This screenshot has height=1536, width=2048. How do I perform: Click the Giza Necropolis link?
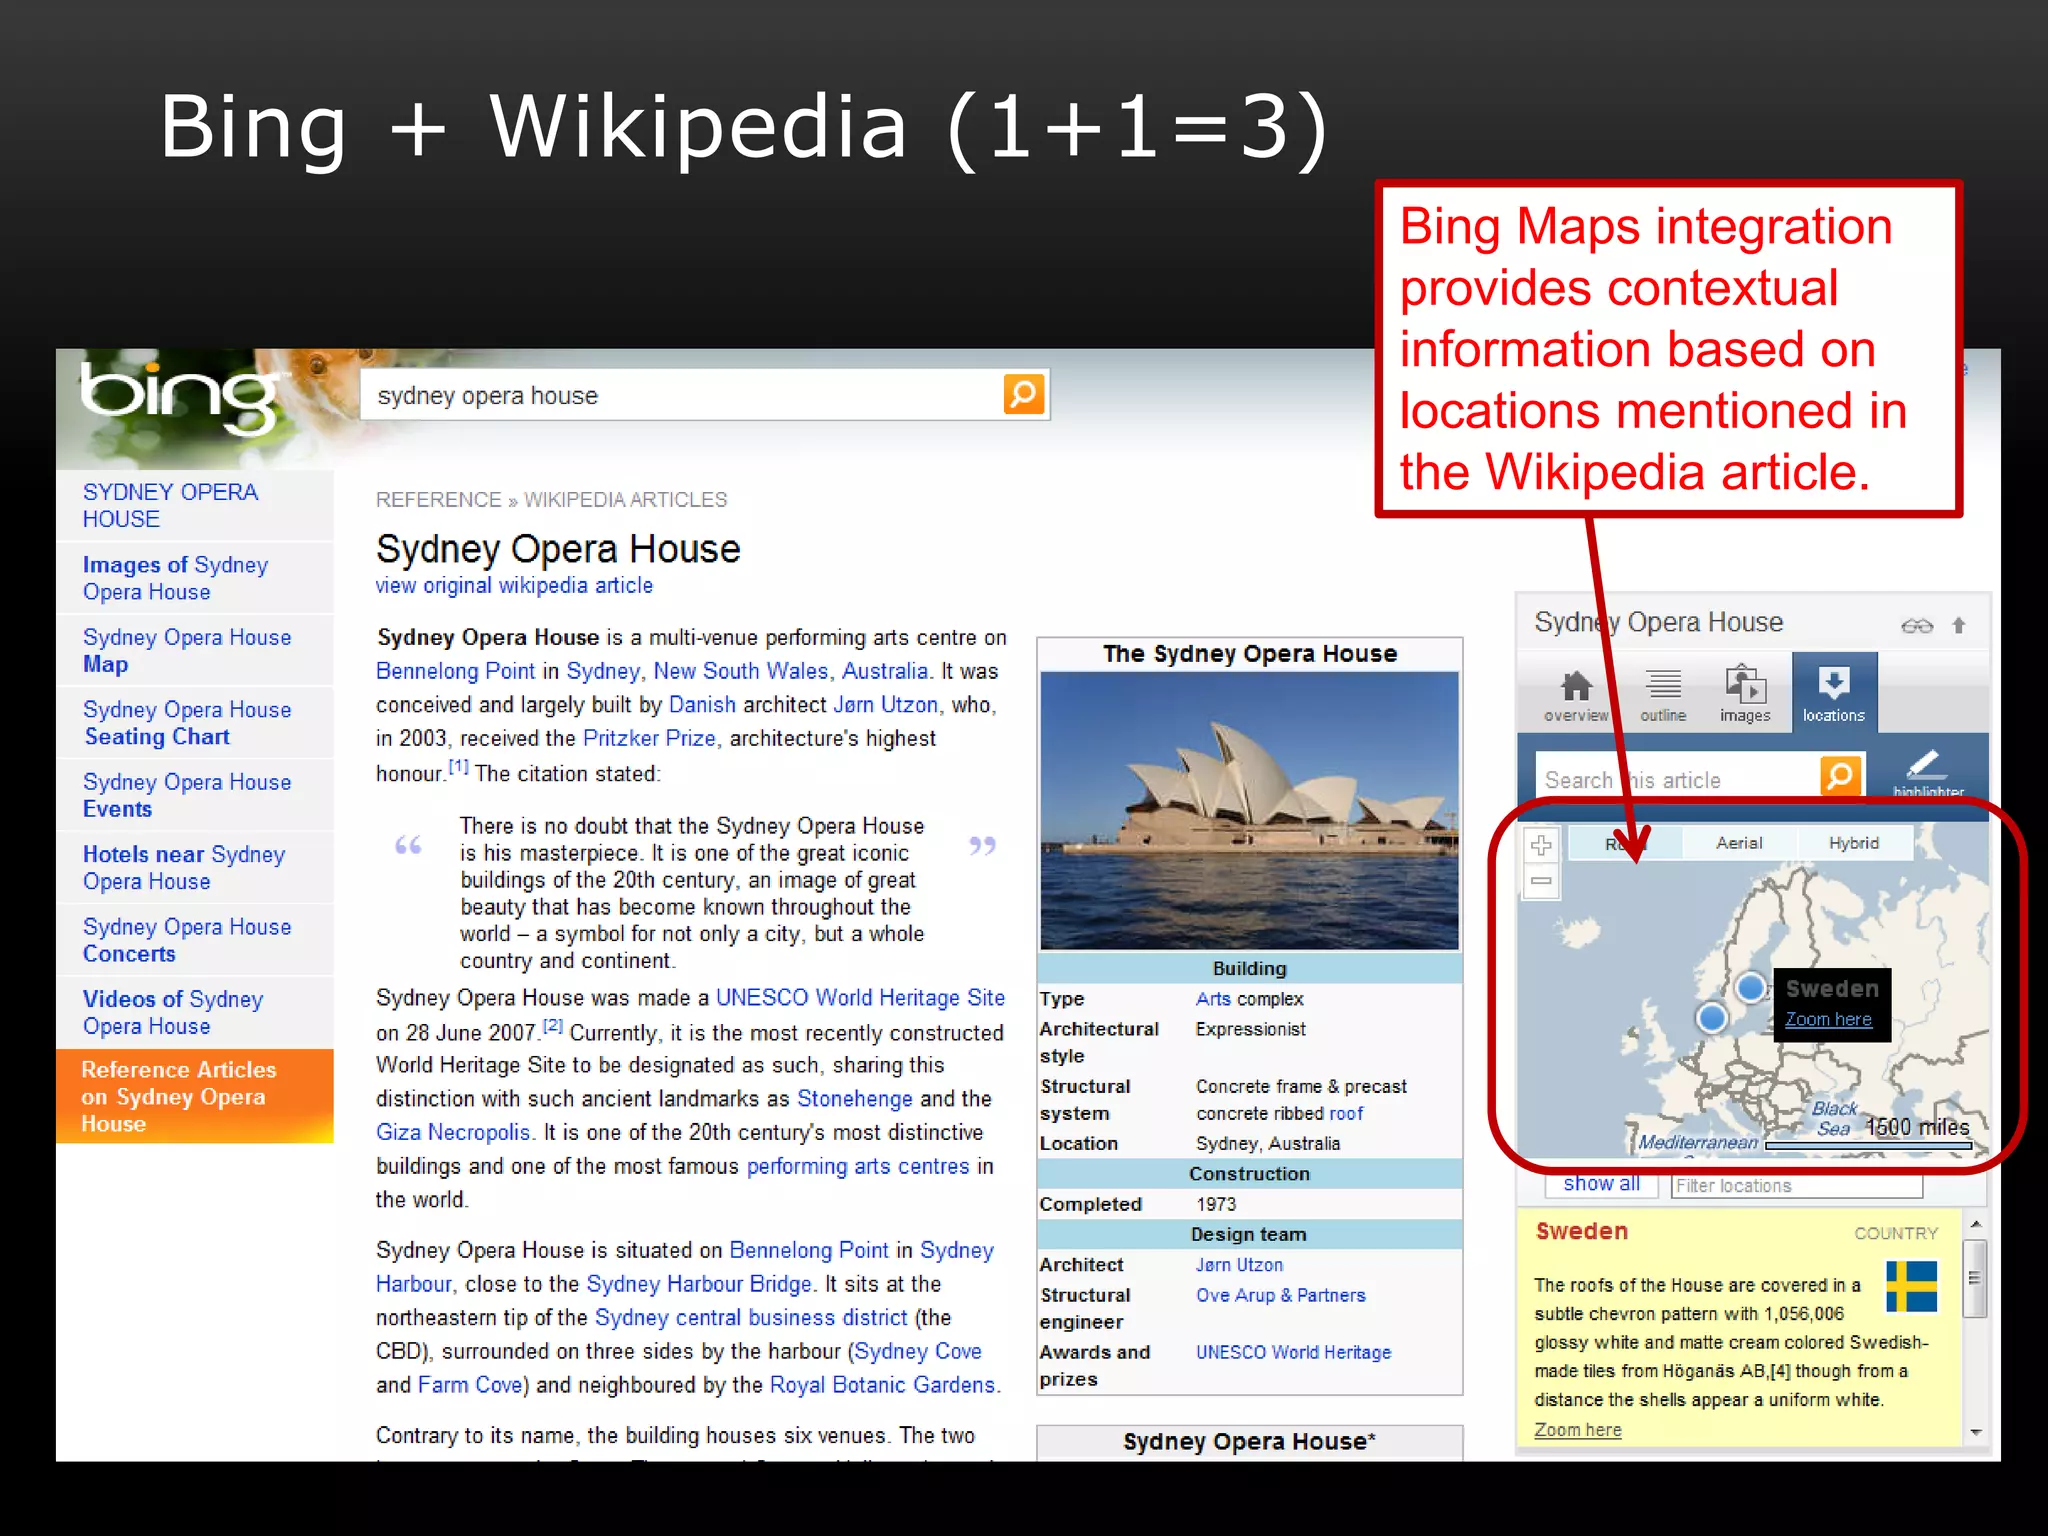tap(453, 1133)
